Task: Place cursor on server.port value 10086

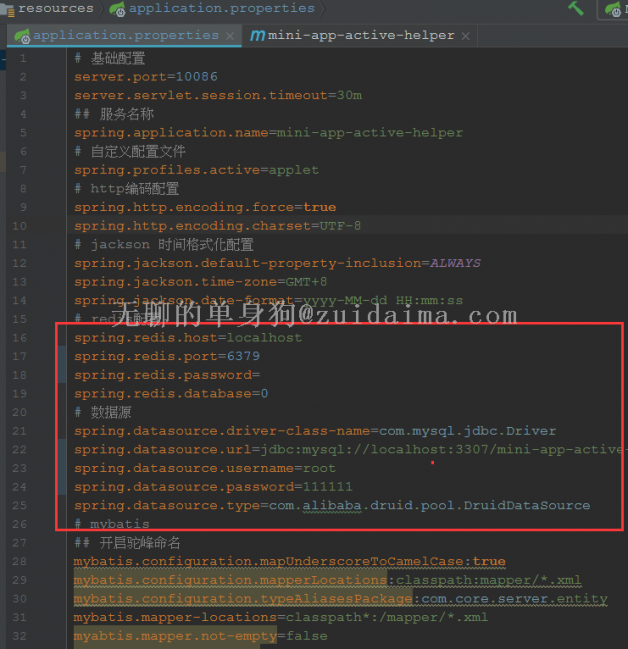Action: (198, 77)
